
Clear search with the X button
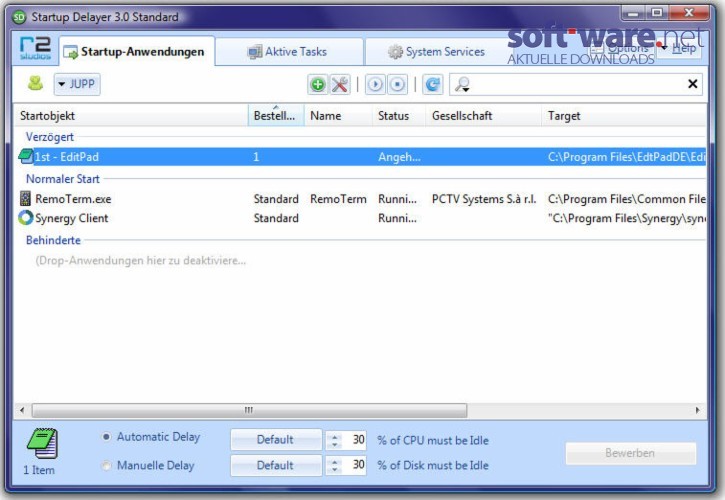tap(692, 84)
